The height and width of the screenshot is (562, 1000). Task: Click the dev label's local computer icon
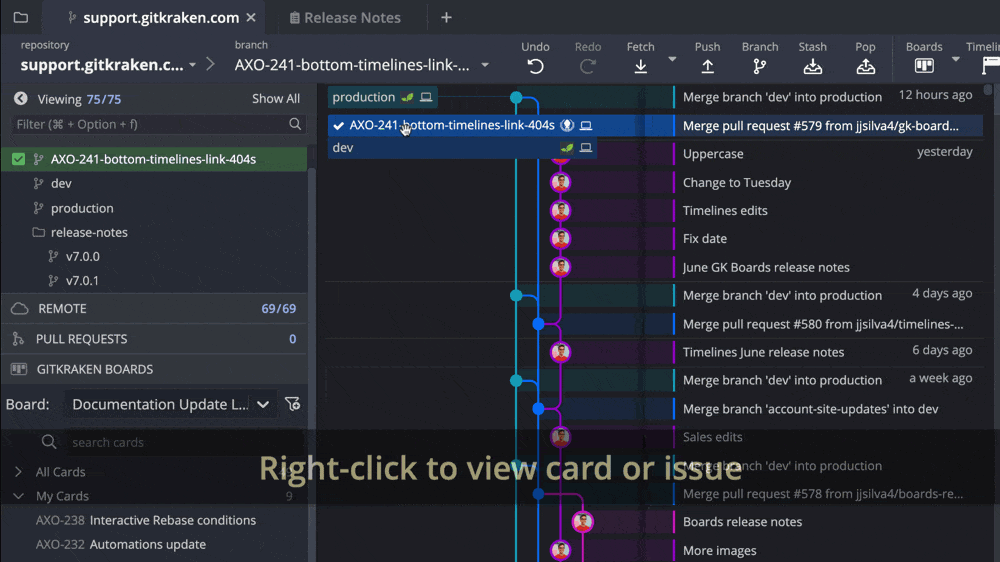pos(585,148)
